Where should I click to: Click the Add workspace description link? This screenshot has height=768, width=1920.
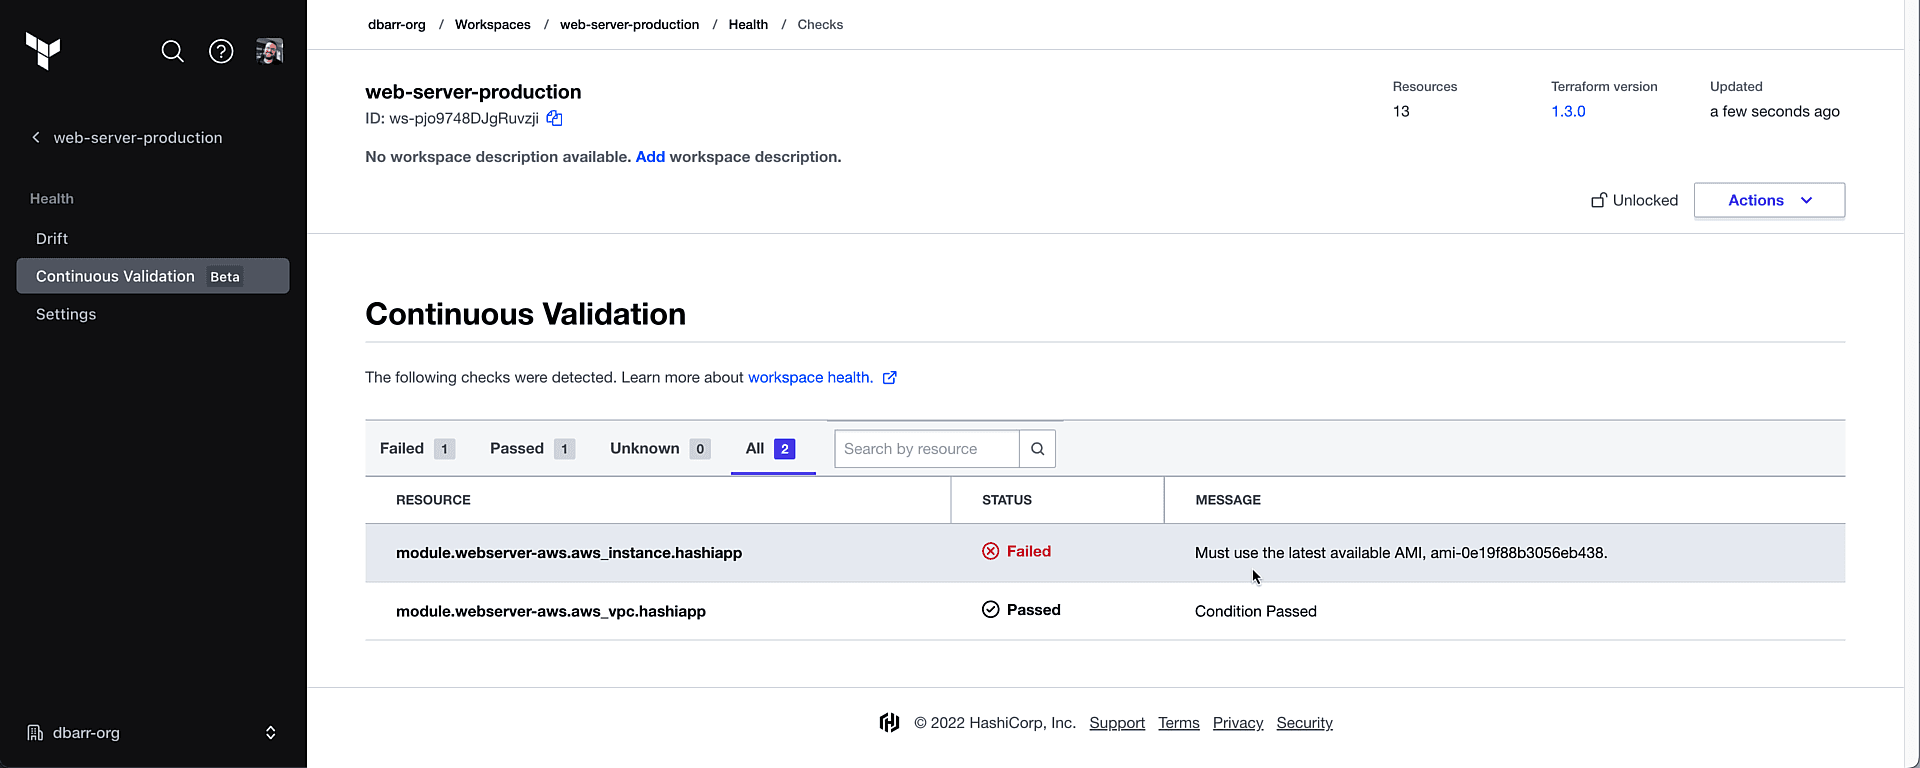650,157
